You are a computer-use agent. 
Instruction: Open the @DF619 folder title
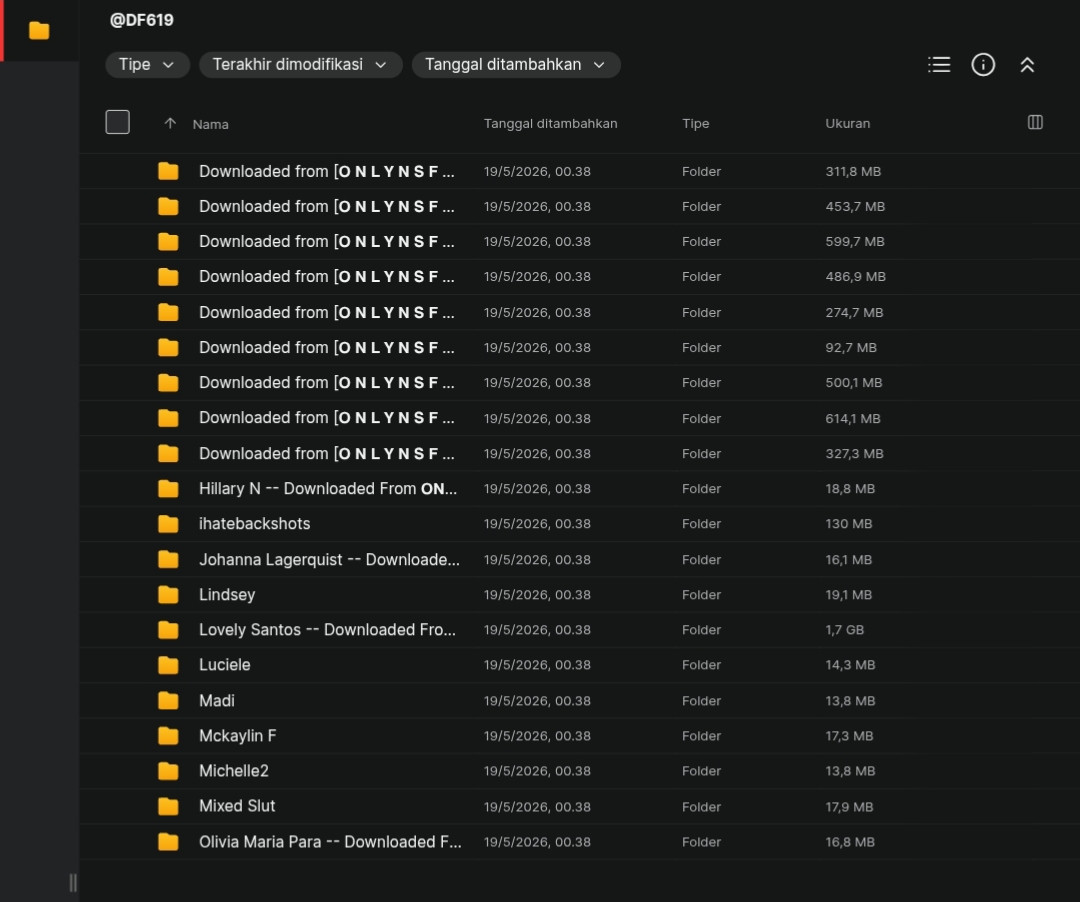pos(141,20)
